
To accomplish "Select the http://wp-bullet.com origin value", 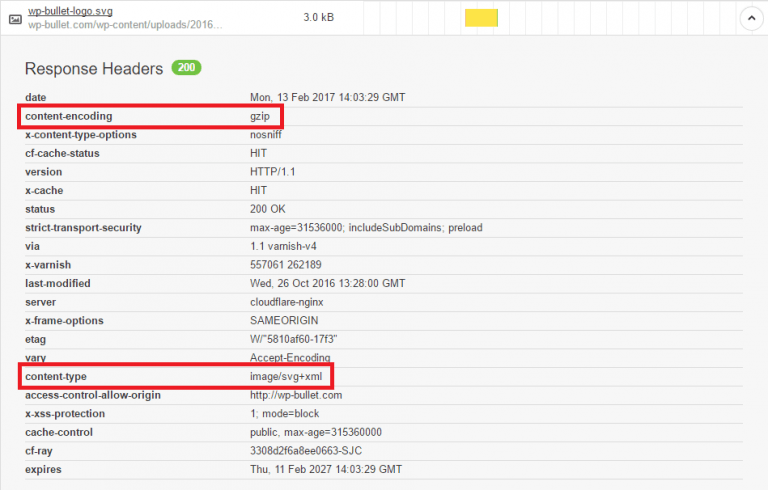I will (296, 395).
